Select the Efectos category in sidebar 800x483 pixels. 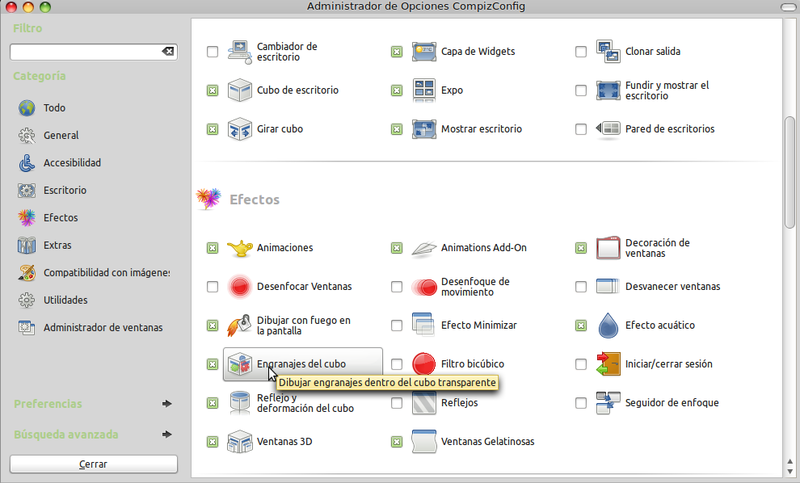(60, 217)
